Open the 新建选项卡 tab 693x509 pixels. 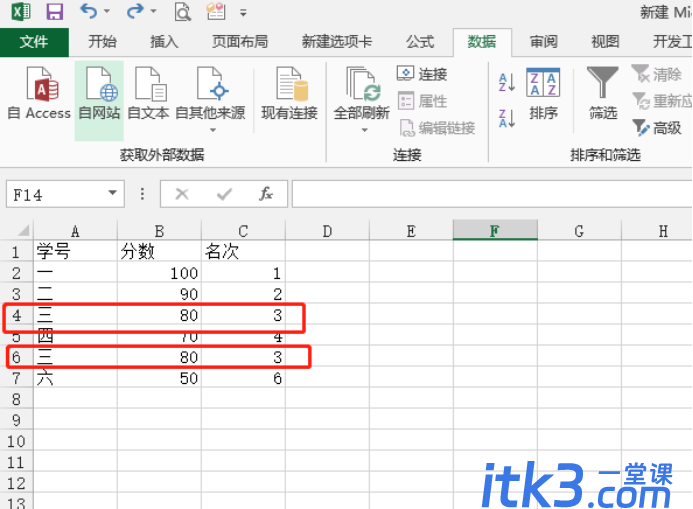[x=337, y=42]
